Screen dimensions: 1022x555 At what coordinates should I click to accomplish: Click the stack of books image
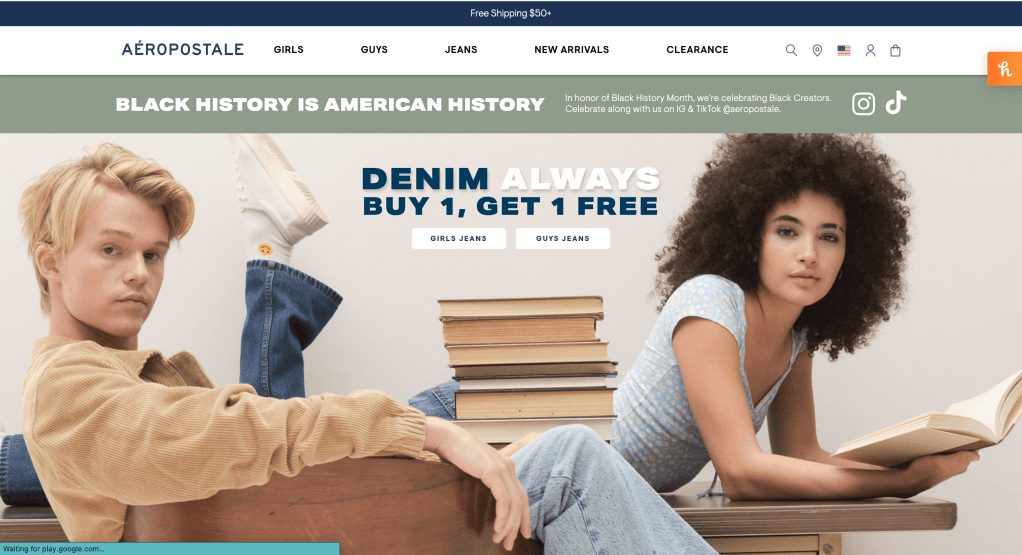[x=528, y=368]
